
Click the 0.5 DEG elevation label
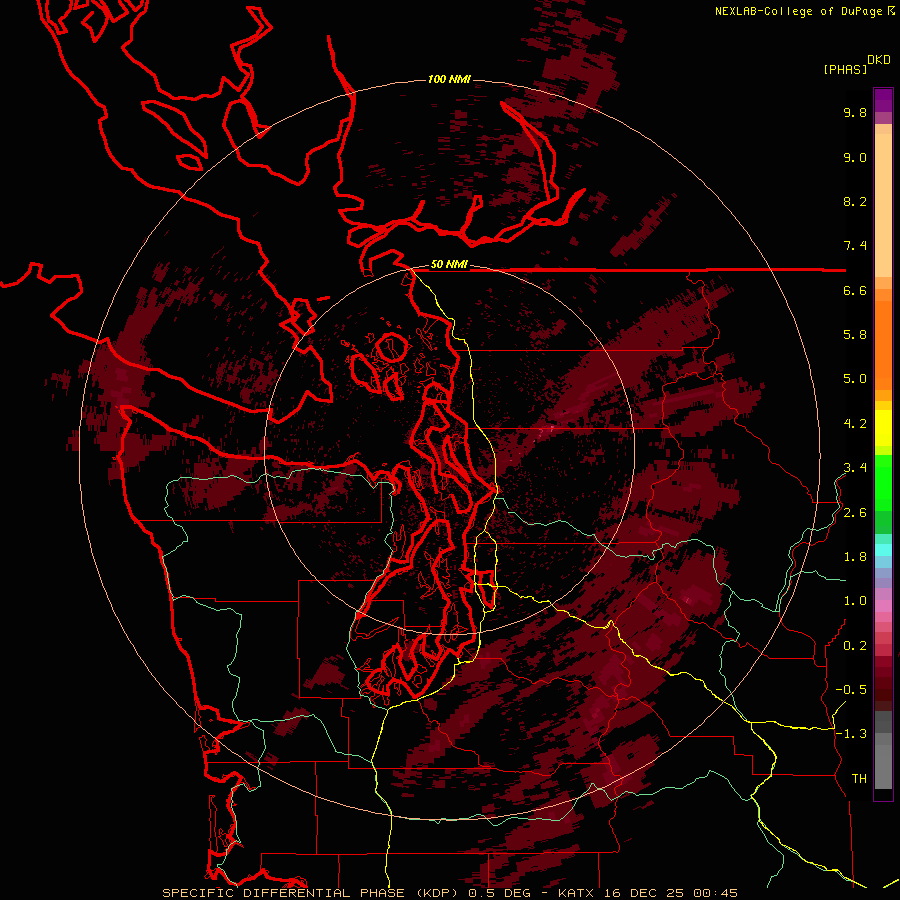point(501,893)
